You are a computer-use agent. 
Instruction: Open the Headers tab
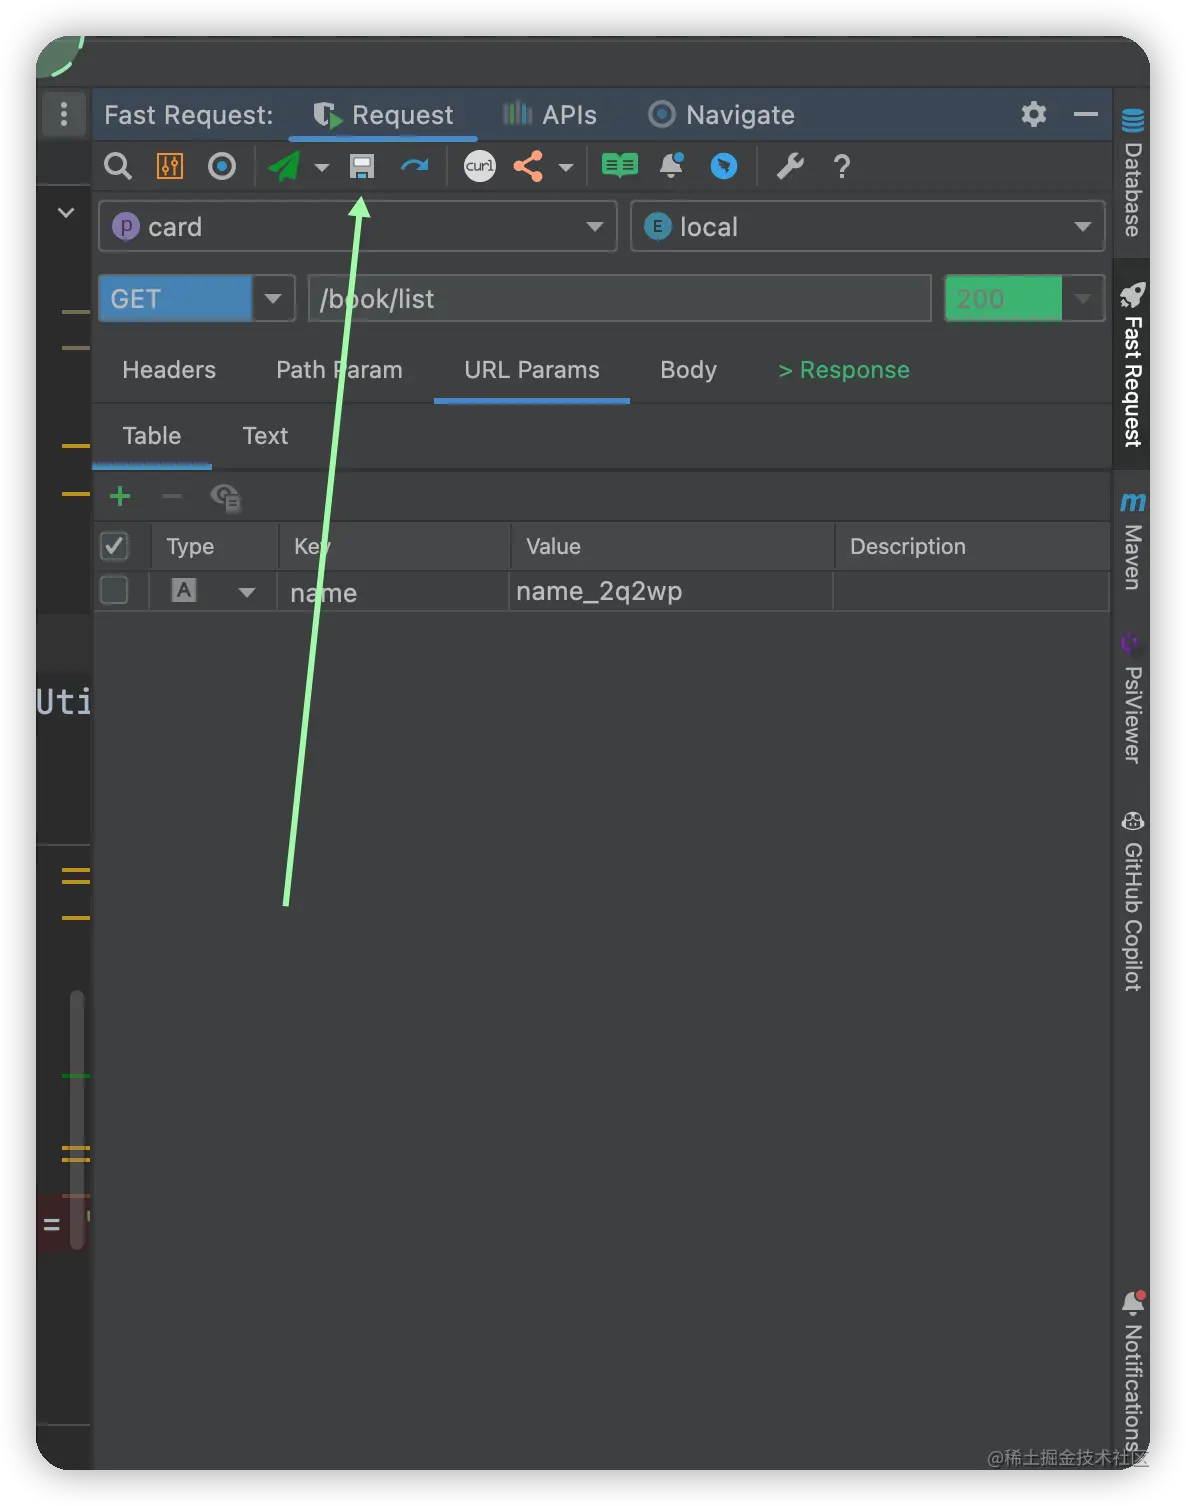(x=169, y=370)
